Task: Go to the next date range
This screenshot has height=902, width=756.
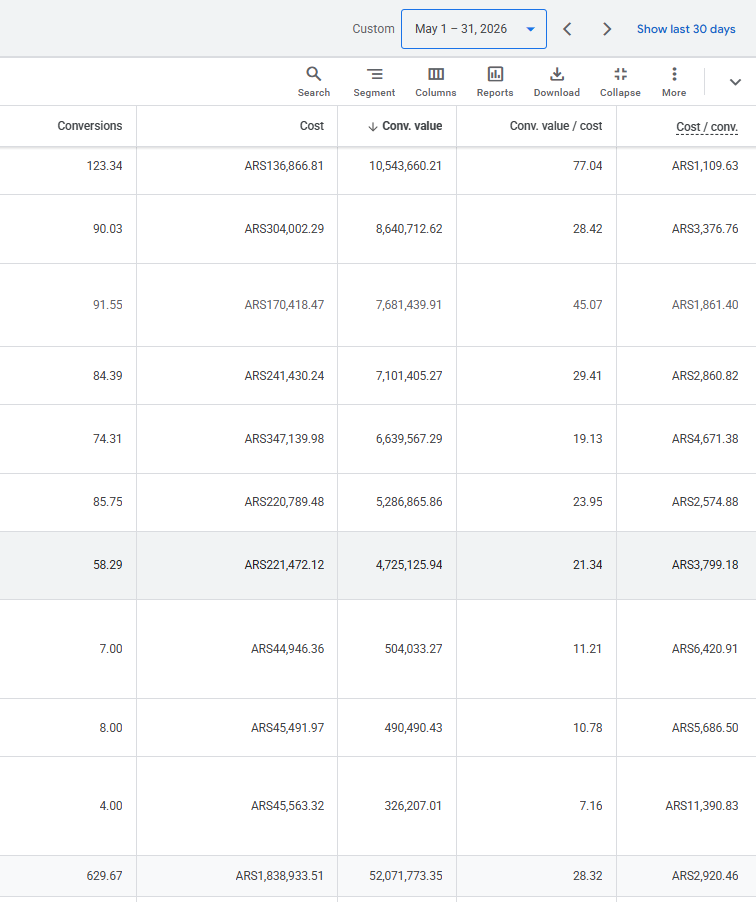Action: coord(606,29)
